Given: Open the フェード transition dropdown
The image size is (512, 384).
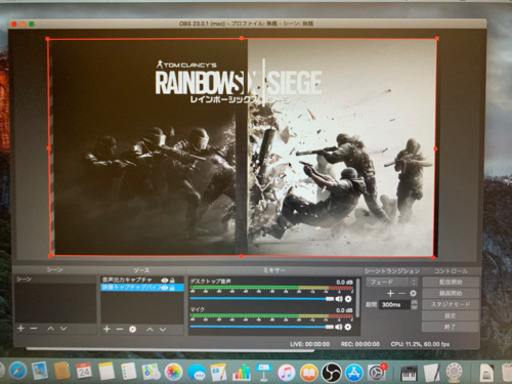Looking at the screenshot, I should pos(391,282).
